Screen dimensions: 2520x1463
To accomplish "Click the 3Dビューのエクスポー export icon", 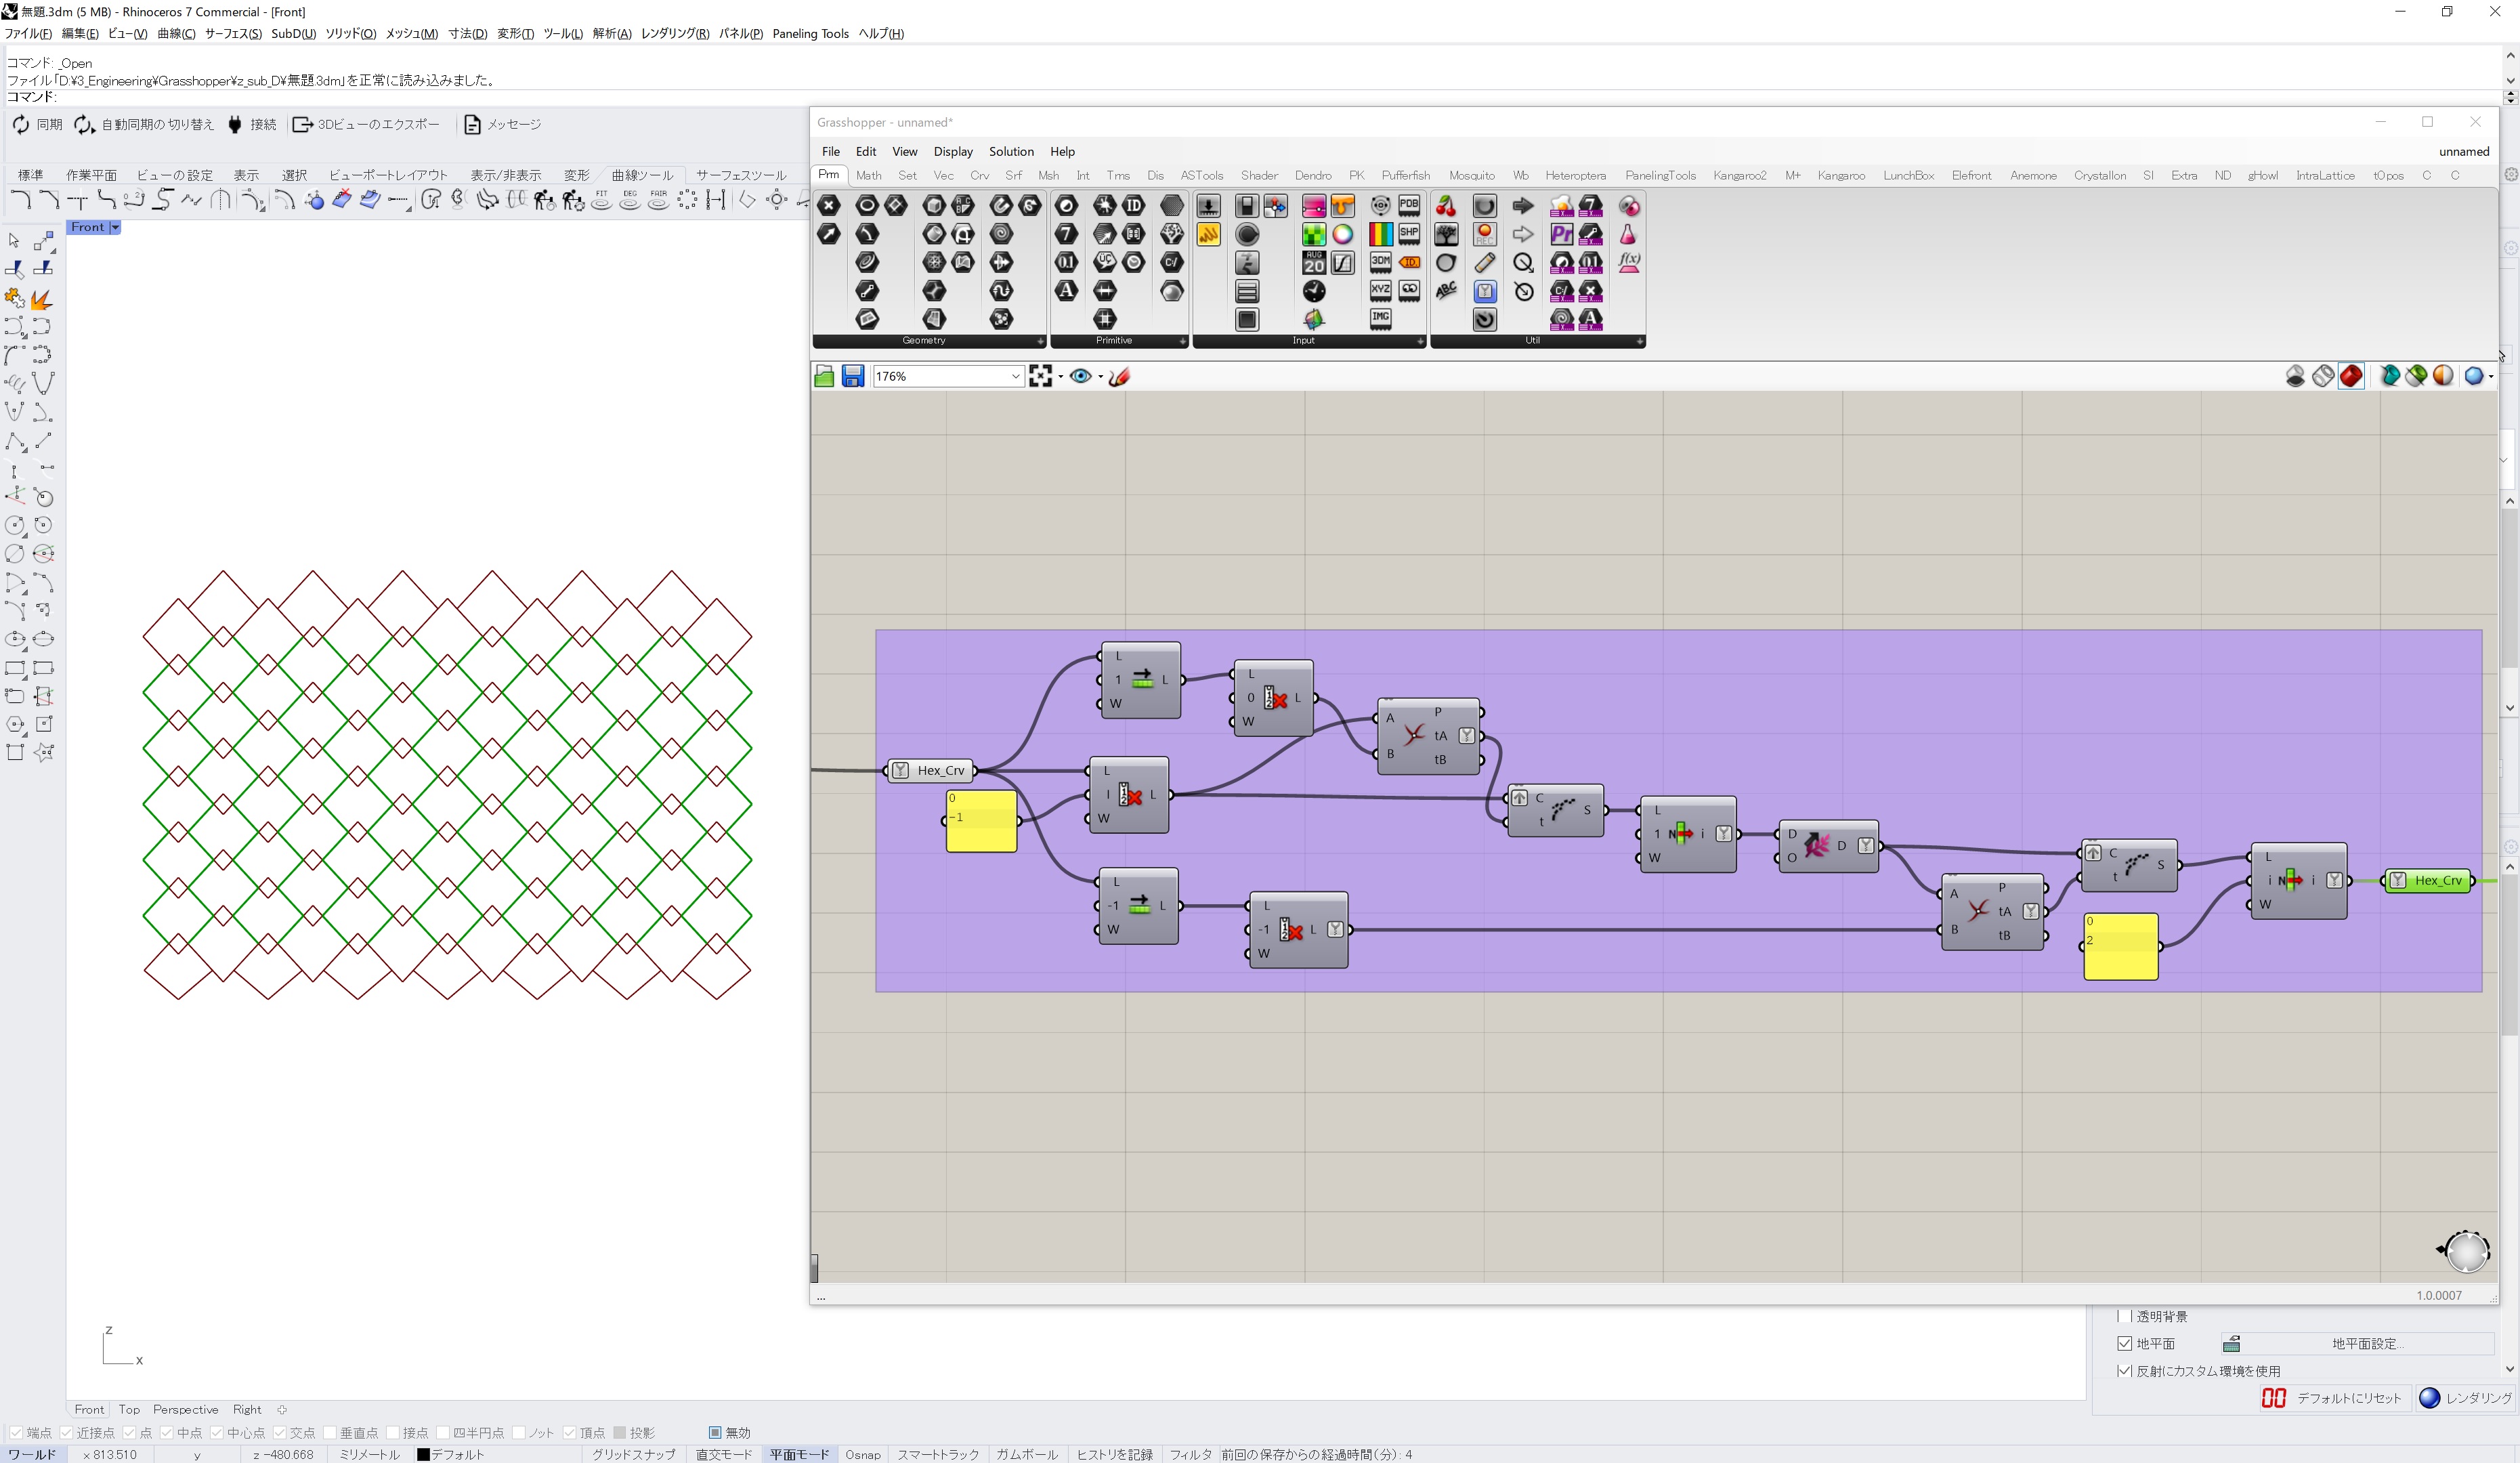I will [x=302, y=124].
